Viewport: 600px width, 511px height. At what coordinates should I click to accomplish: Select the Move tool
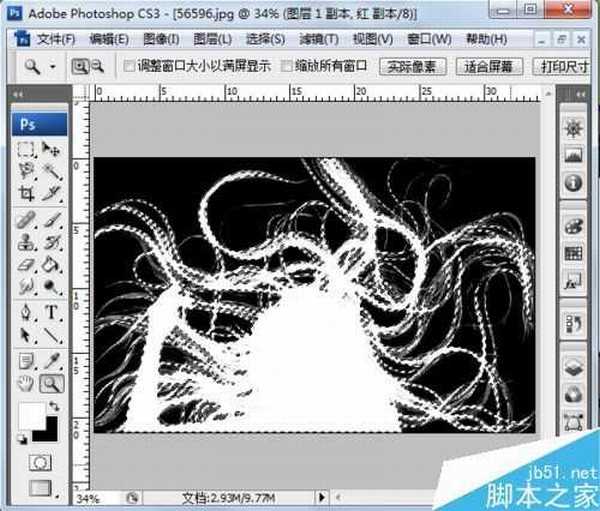click(51, 149)
